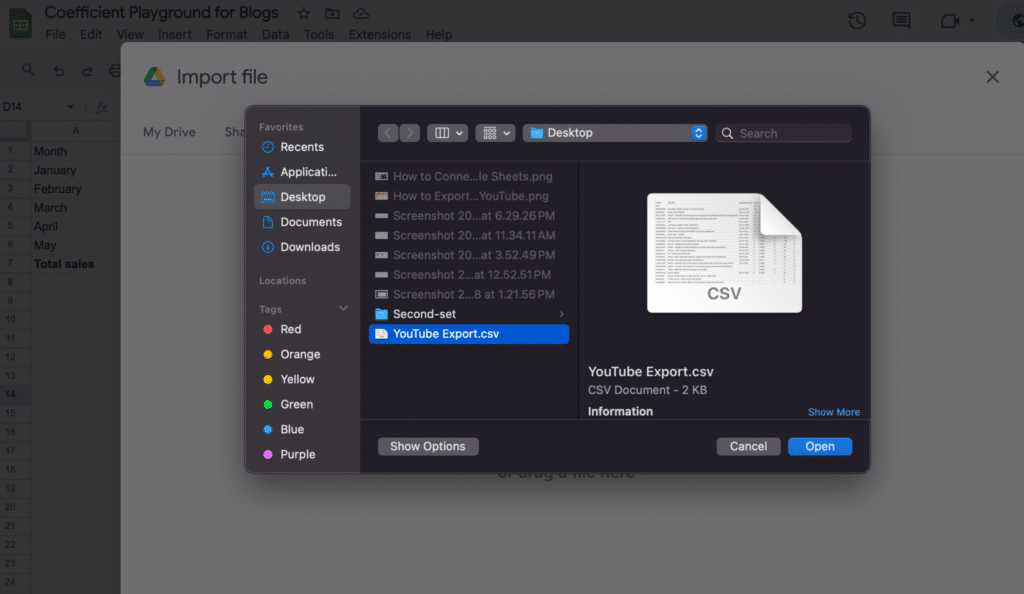Select the Blue tag

tap(291, 429)
